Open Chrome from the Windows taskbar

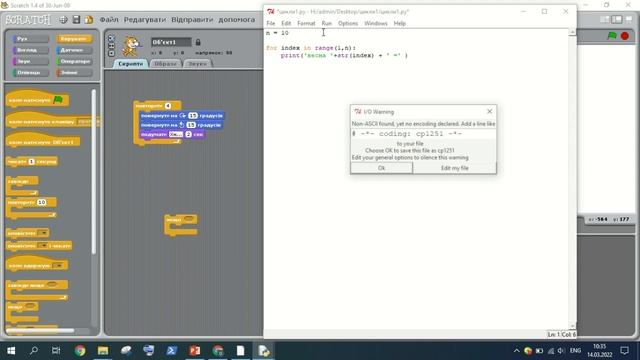tap(80, 351)
